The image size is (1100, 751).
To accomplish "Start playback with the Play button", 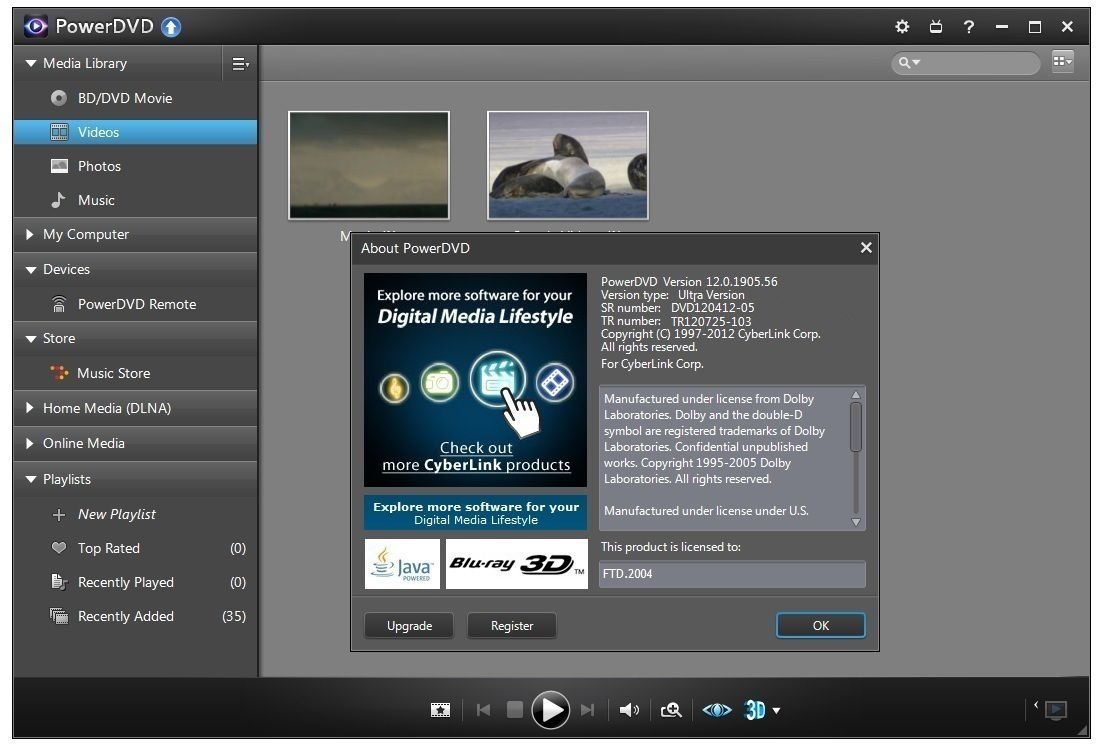I will click(x=551, y=710).
